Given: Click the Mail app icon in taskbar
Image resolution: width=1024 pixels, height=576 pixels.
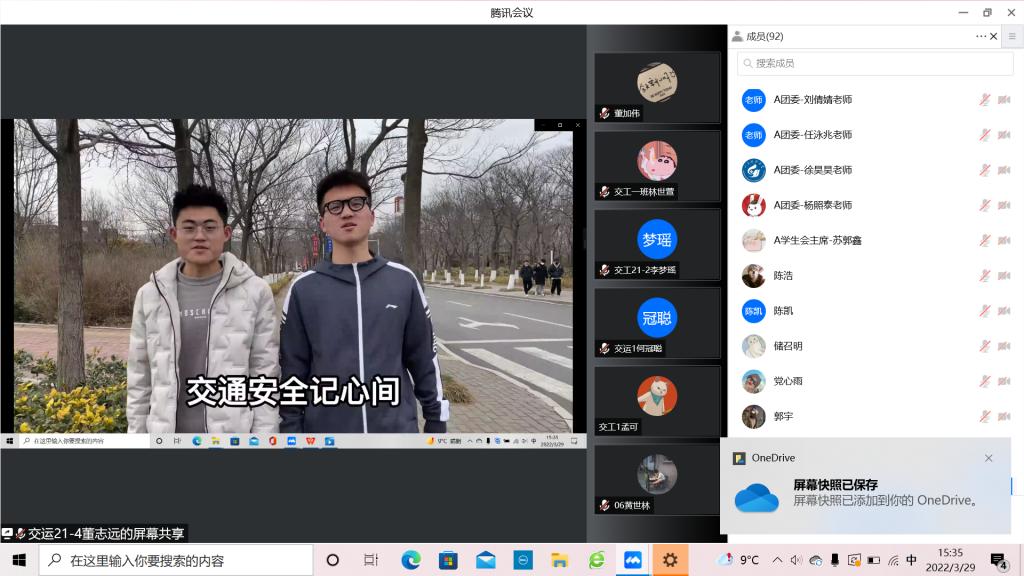Looking at the screenshot, I should [486, 560].
